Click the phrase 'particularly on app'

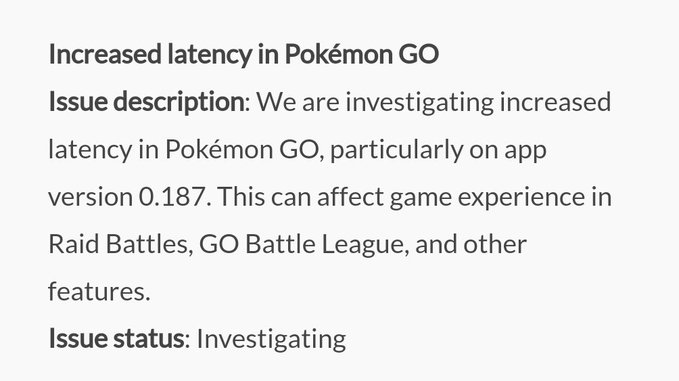click(x=438, y=150)
